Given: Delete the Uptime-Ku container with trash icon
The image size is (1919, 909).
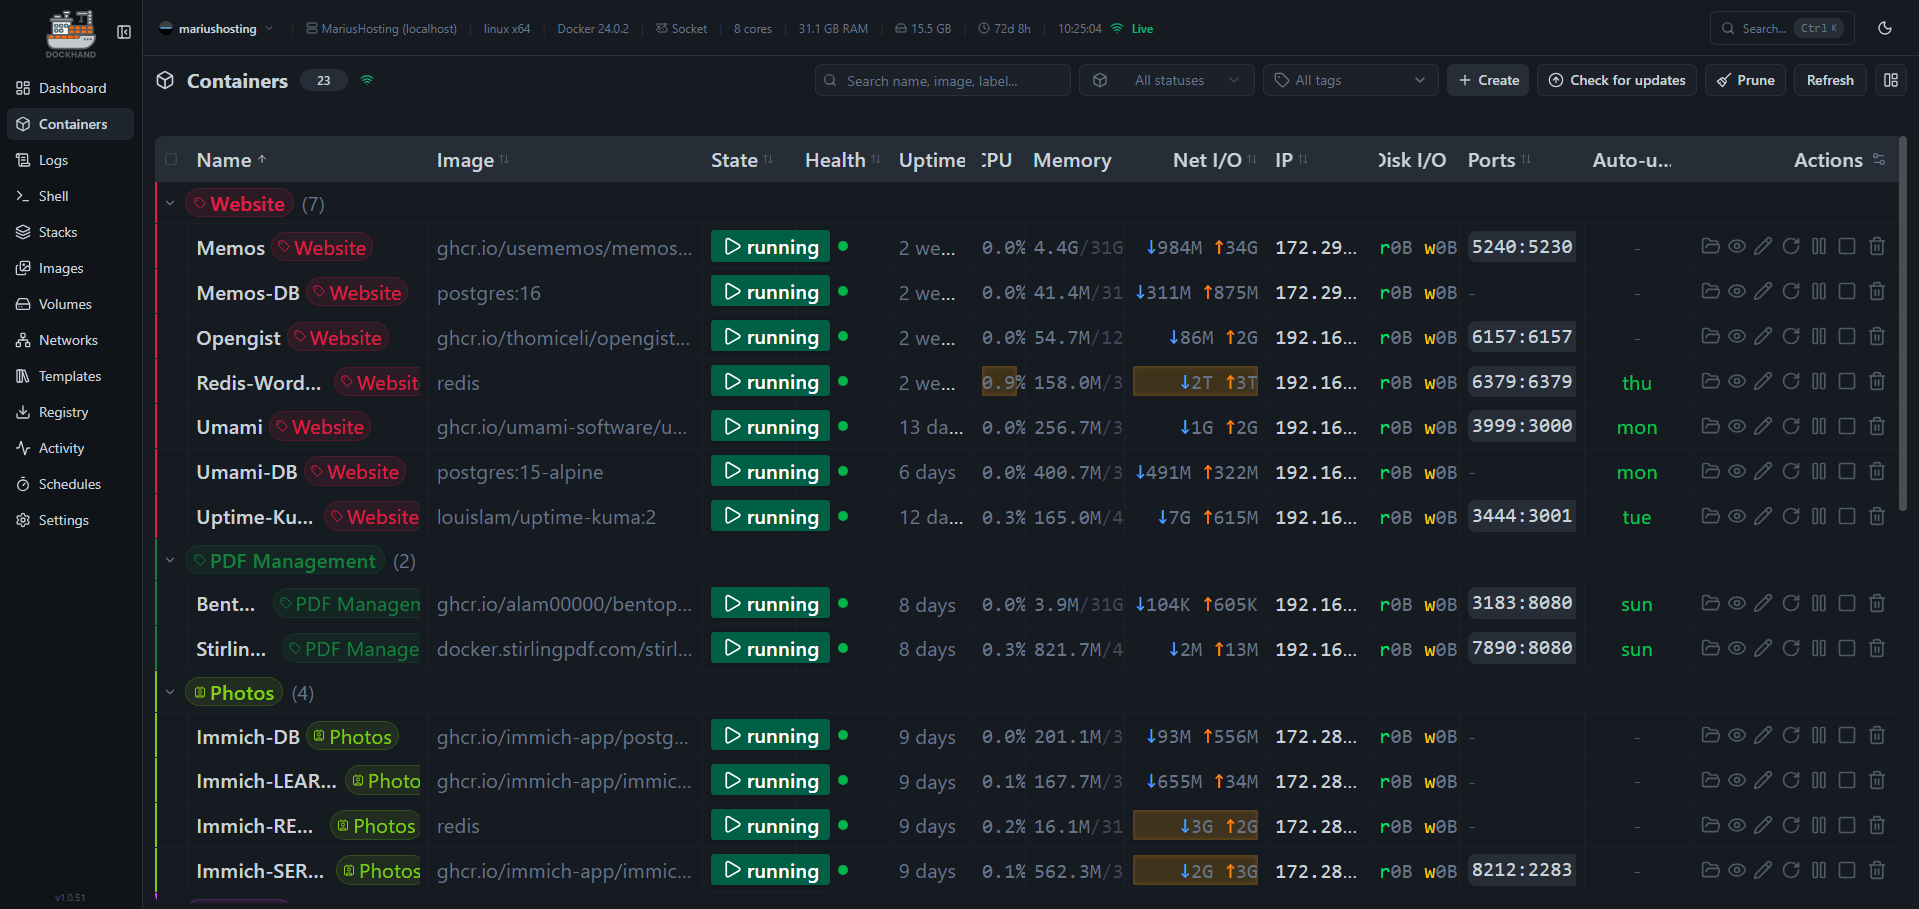Looking at the screenshot, I should point(1877,516).
